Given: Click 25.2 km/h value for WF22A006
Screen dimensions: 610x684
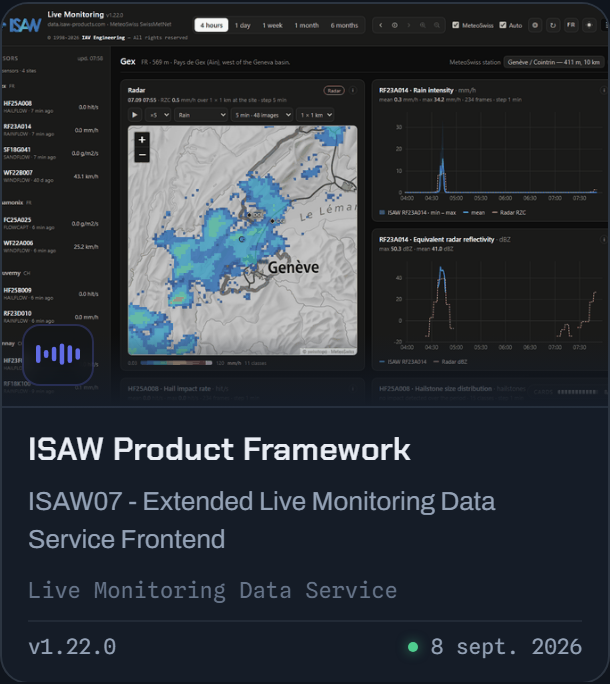Looking at the screenshot, I should pos(86,246).
